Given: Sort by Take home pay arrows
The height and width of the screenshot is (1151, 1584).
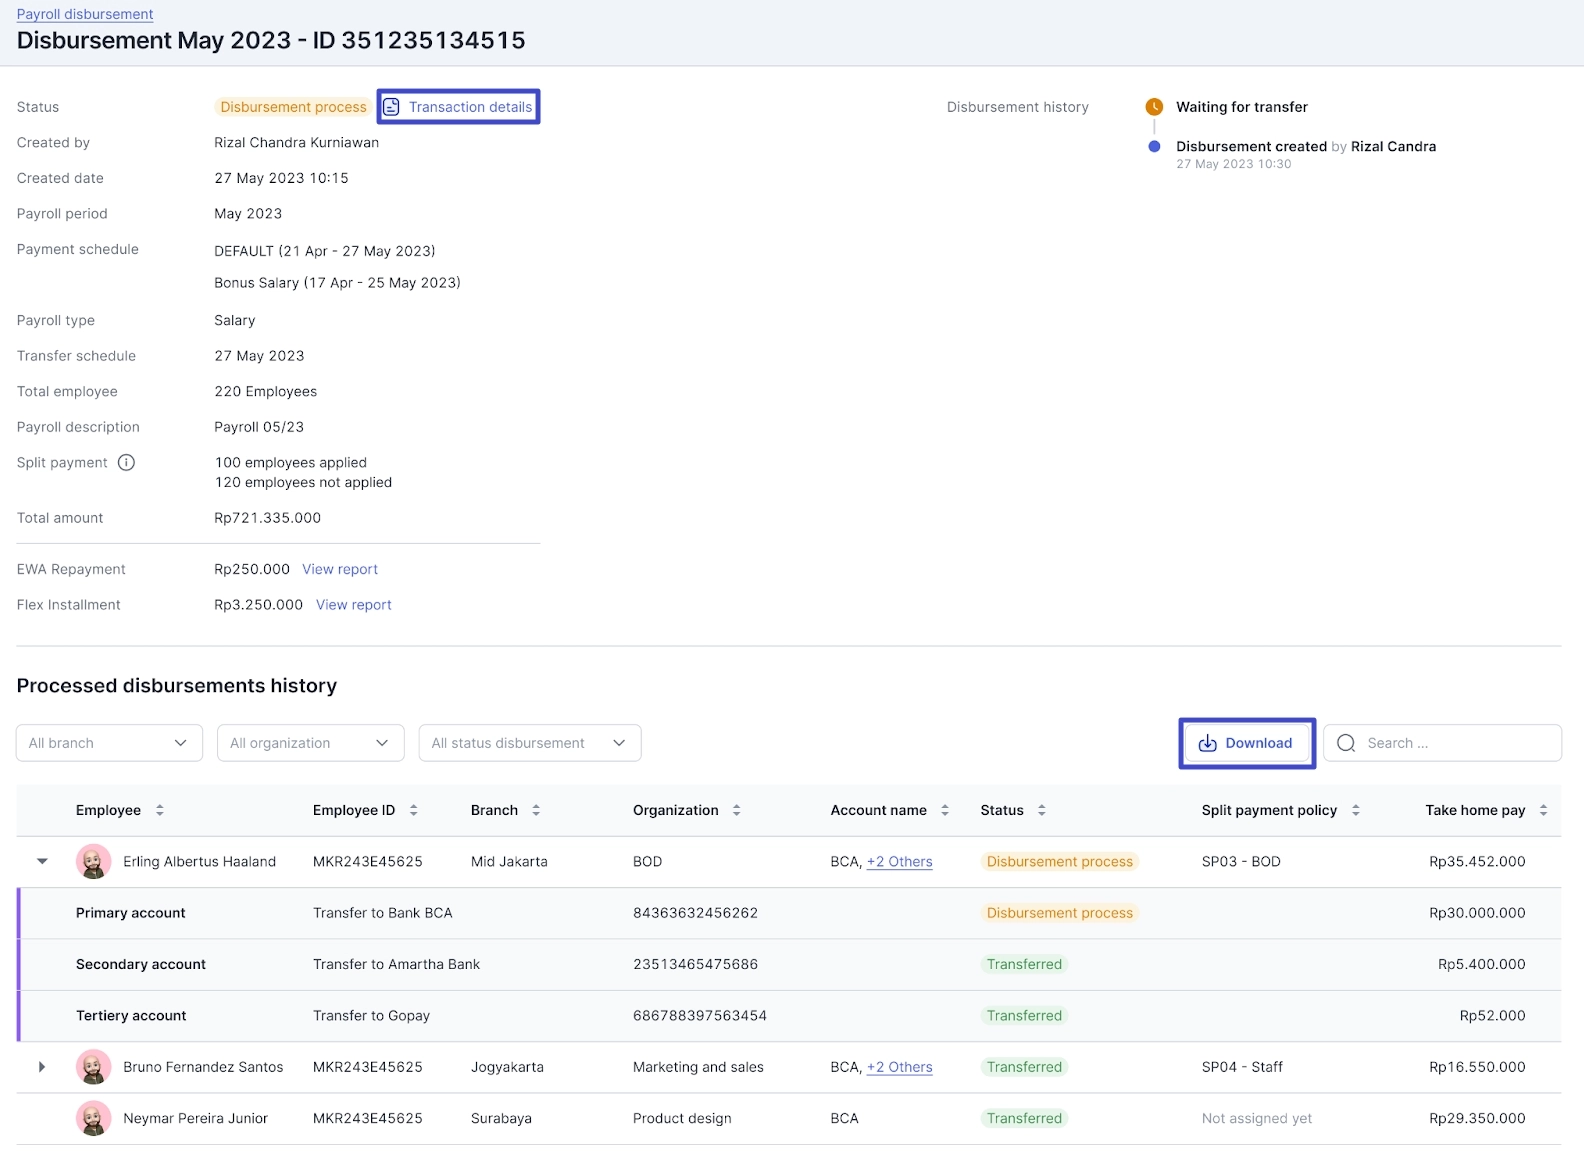Looking at the screenshot, I should [x=1543, y=810].
